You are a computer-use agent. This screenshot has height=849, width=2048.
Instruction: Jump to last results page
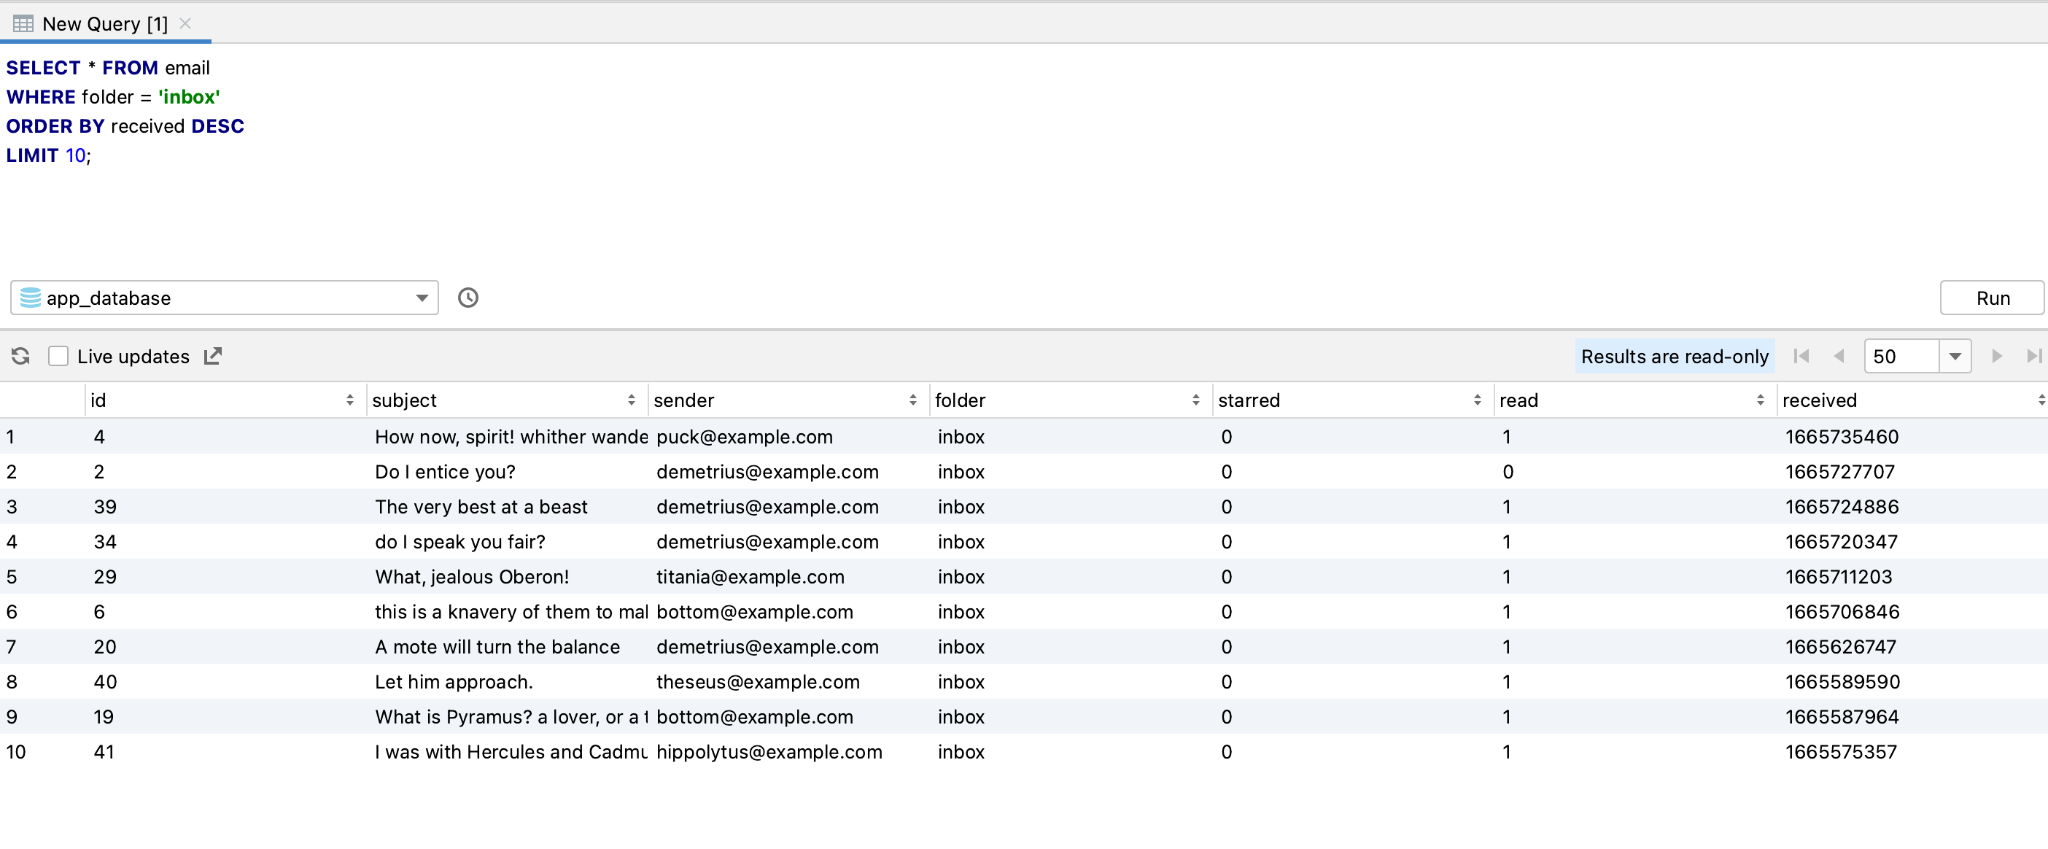click(2033, 356)
